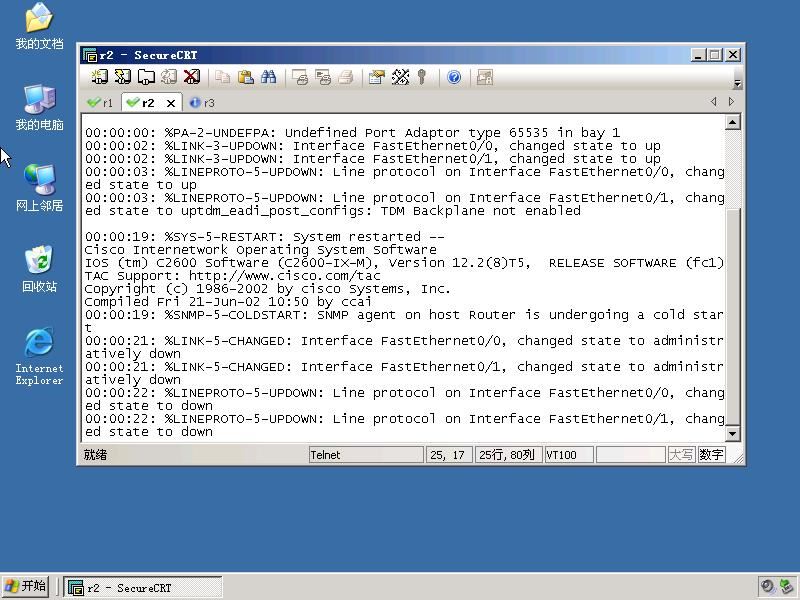Viewport: 800px width, 600px height.
Task: Minimize the SecureCRT window
Action: (x=698, y=55)
